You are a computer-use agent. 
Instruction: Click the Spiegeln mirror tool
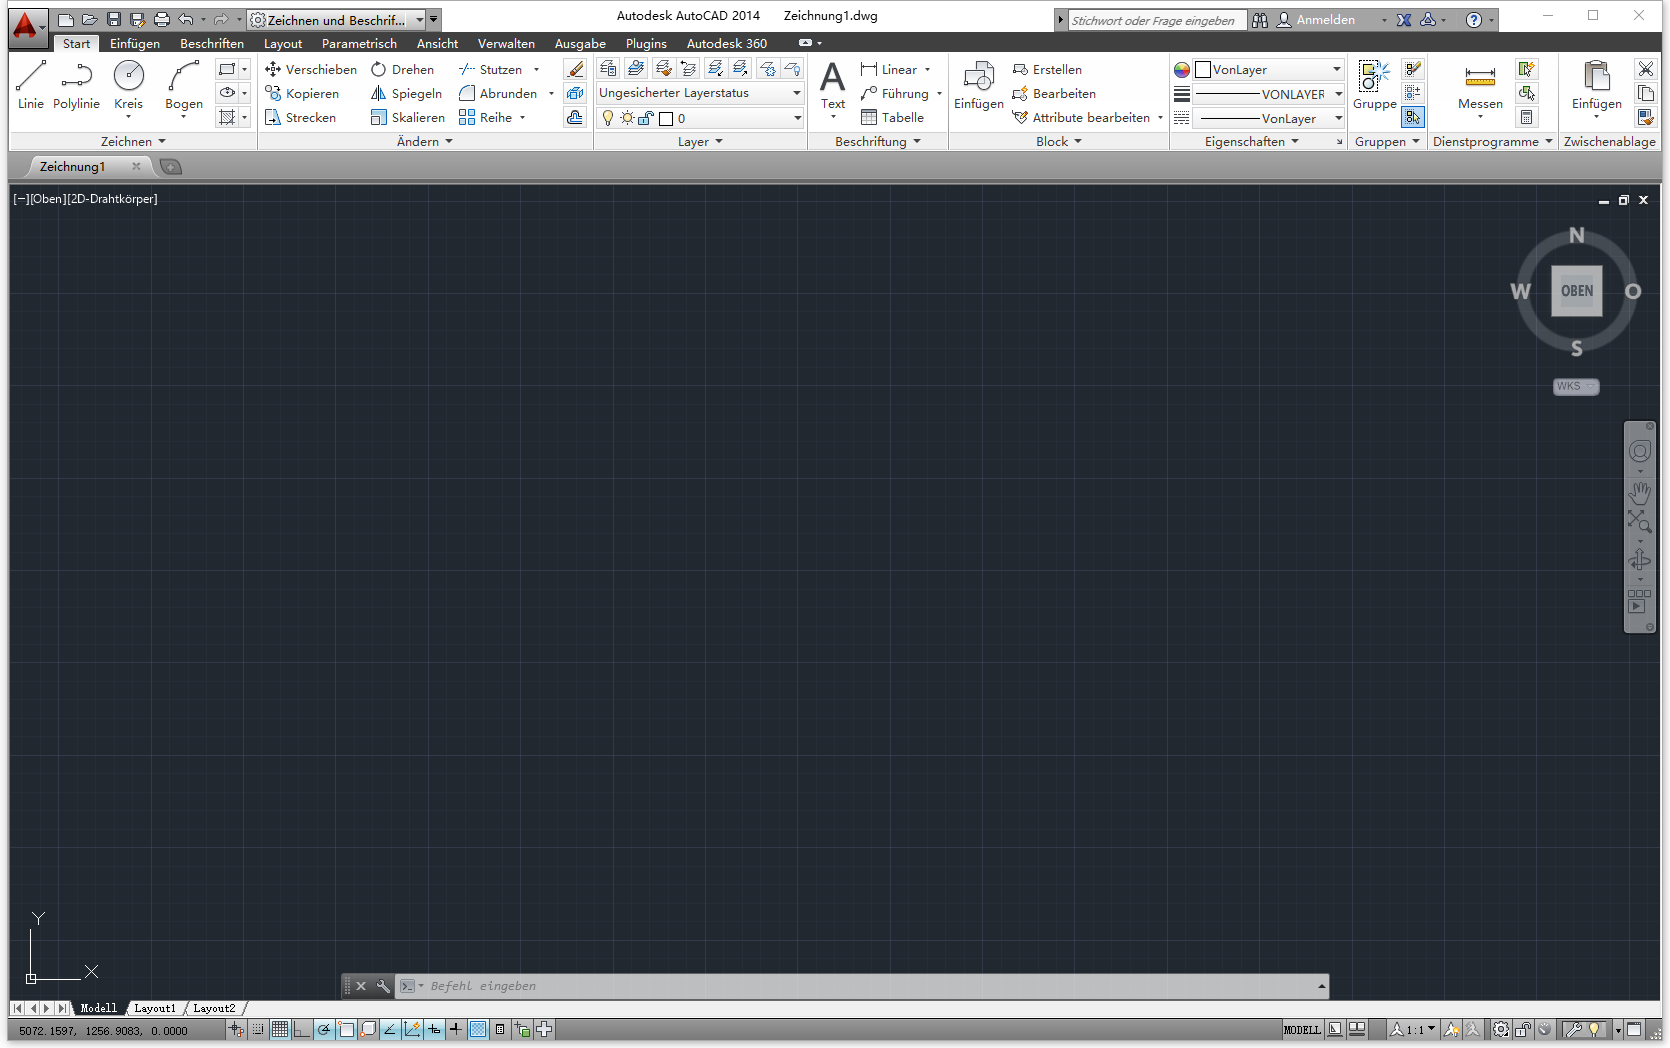[406, 93]
